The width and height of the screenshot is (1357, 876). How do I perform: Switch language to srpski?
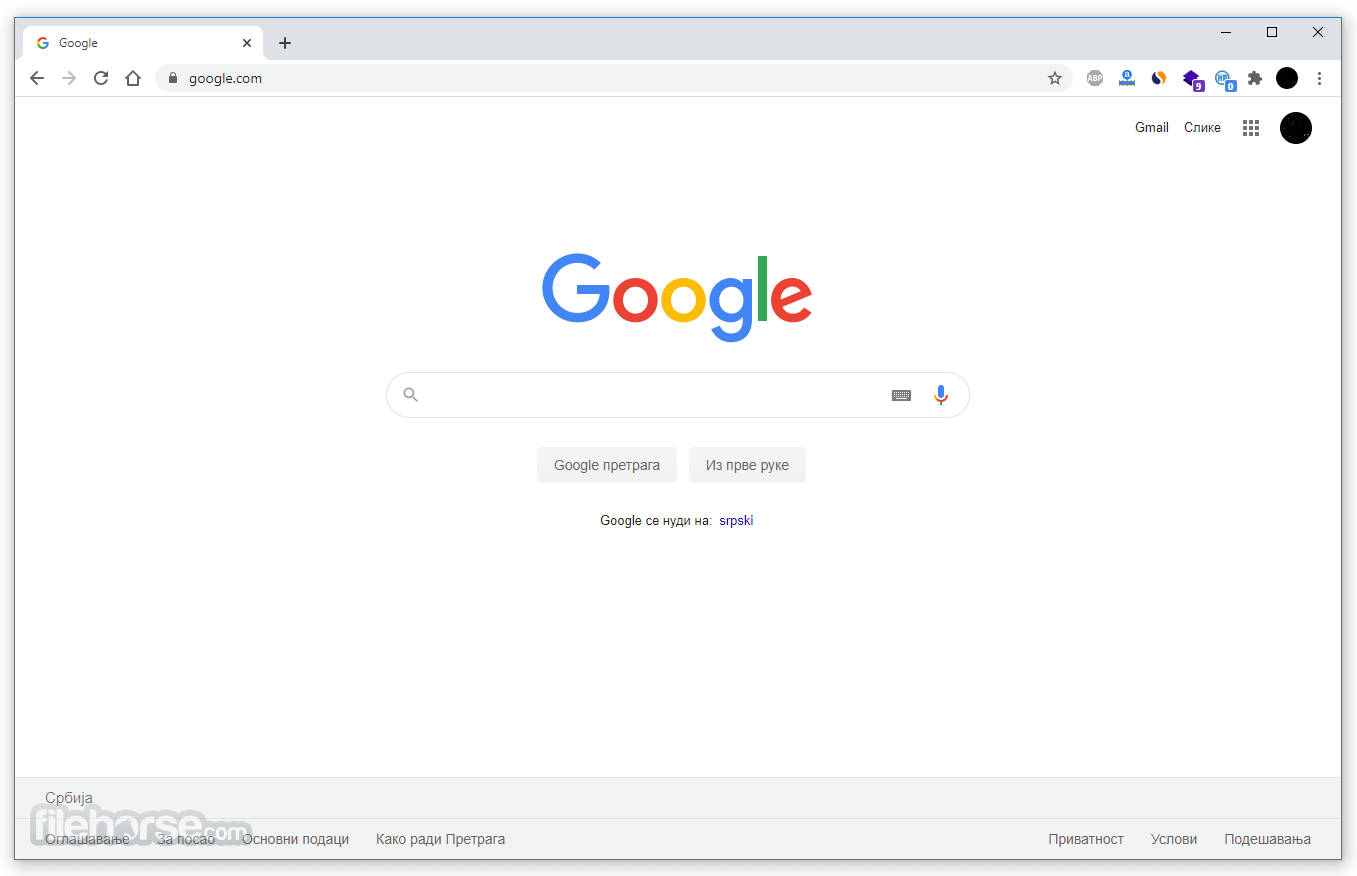point(736,521)
